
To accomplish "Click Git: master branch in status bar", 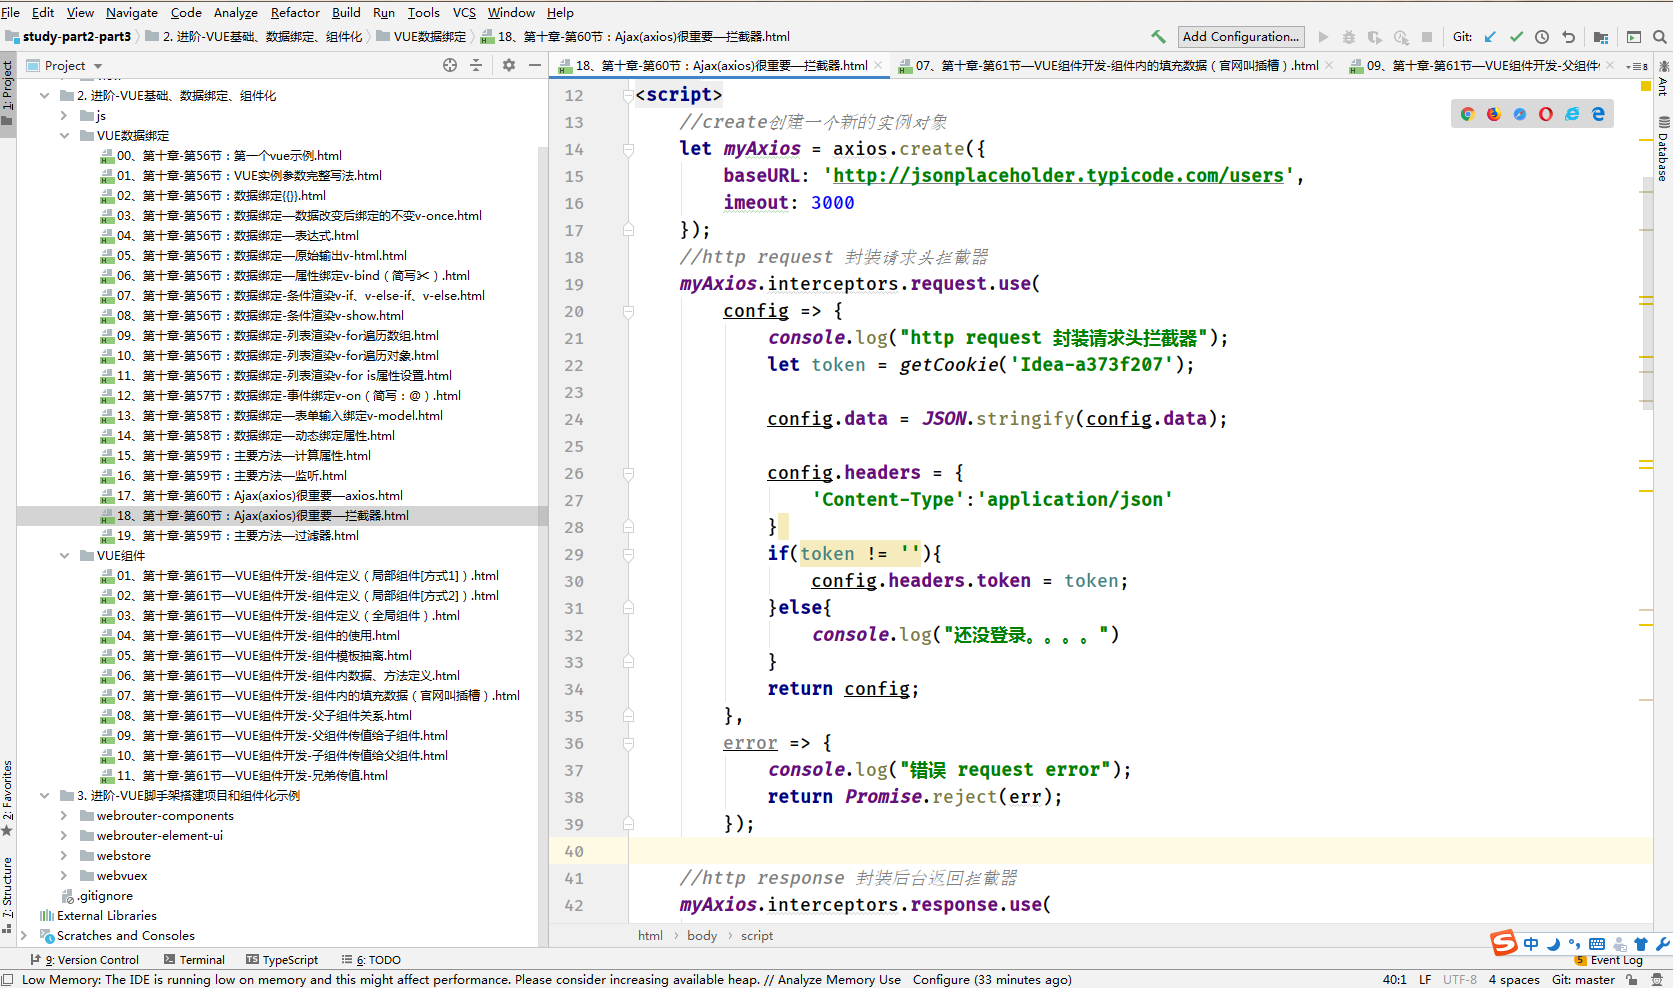I will 1583,980.
